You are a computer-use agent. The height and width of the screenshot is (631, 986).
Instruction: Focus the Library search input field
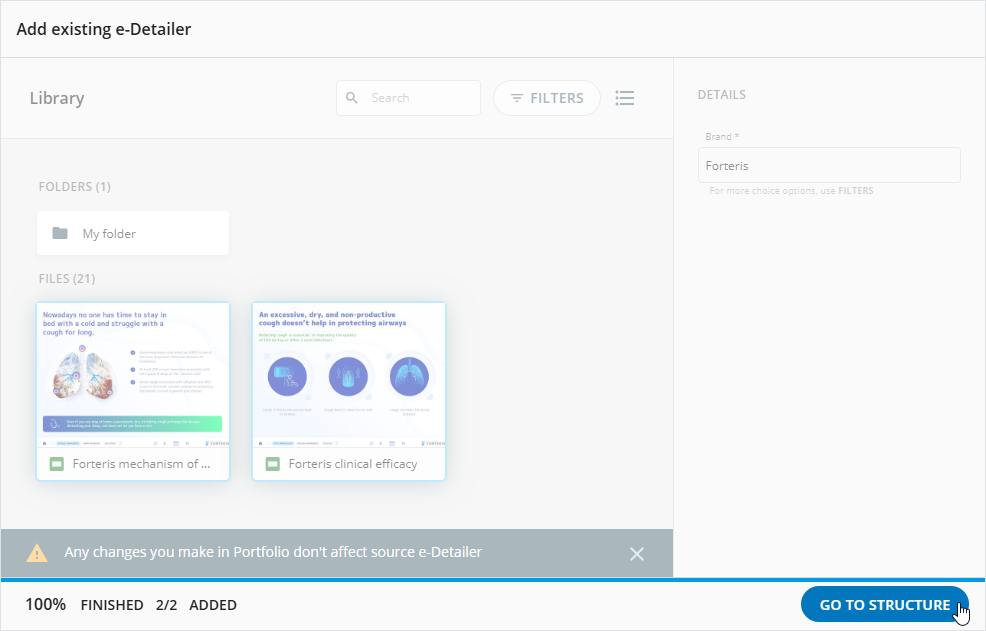point(420,98)
